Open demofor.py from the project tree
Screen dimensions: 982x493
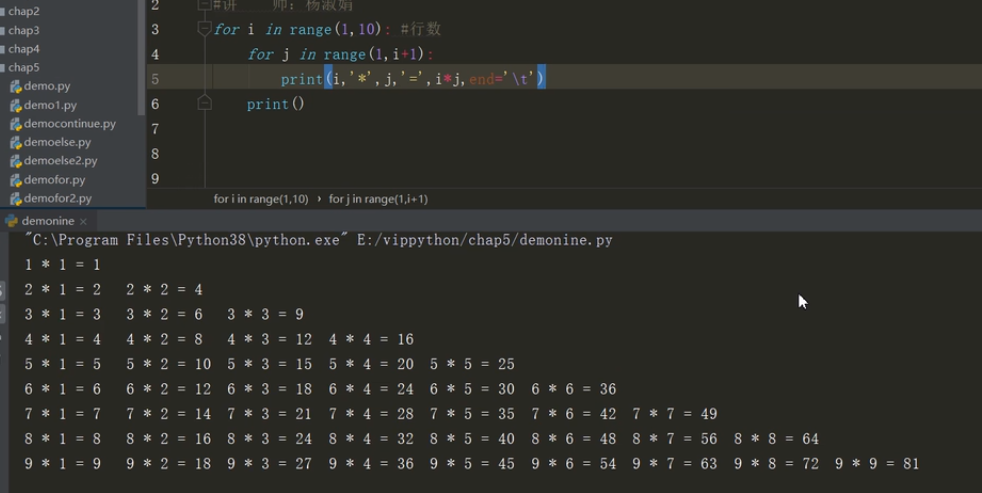(x=54, y=180)
